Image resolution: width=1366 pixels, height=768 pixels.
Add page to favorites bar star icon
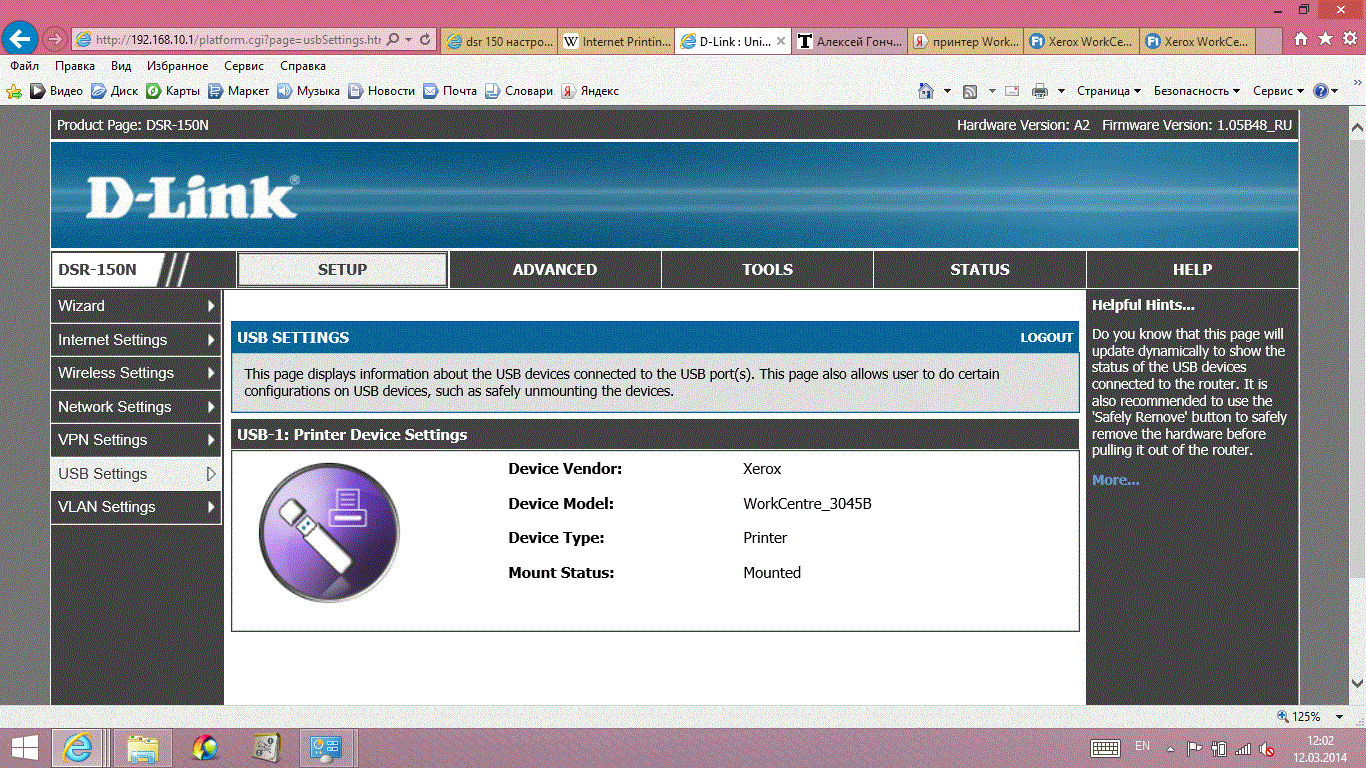click(x=14, y=91)
